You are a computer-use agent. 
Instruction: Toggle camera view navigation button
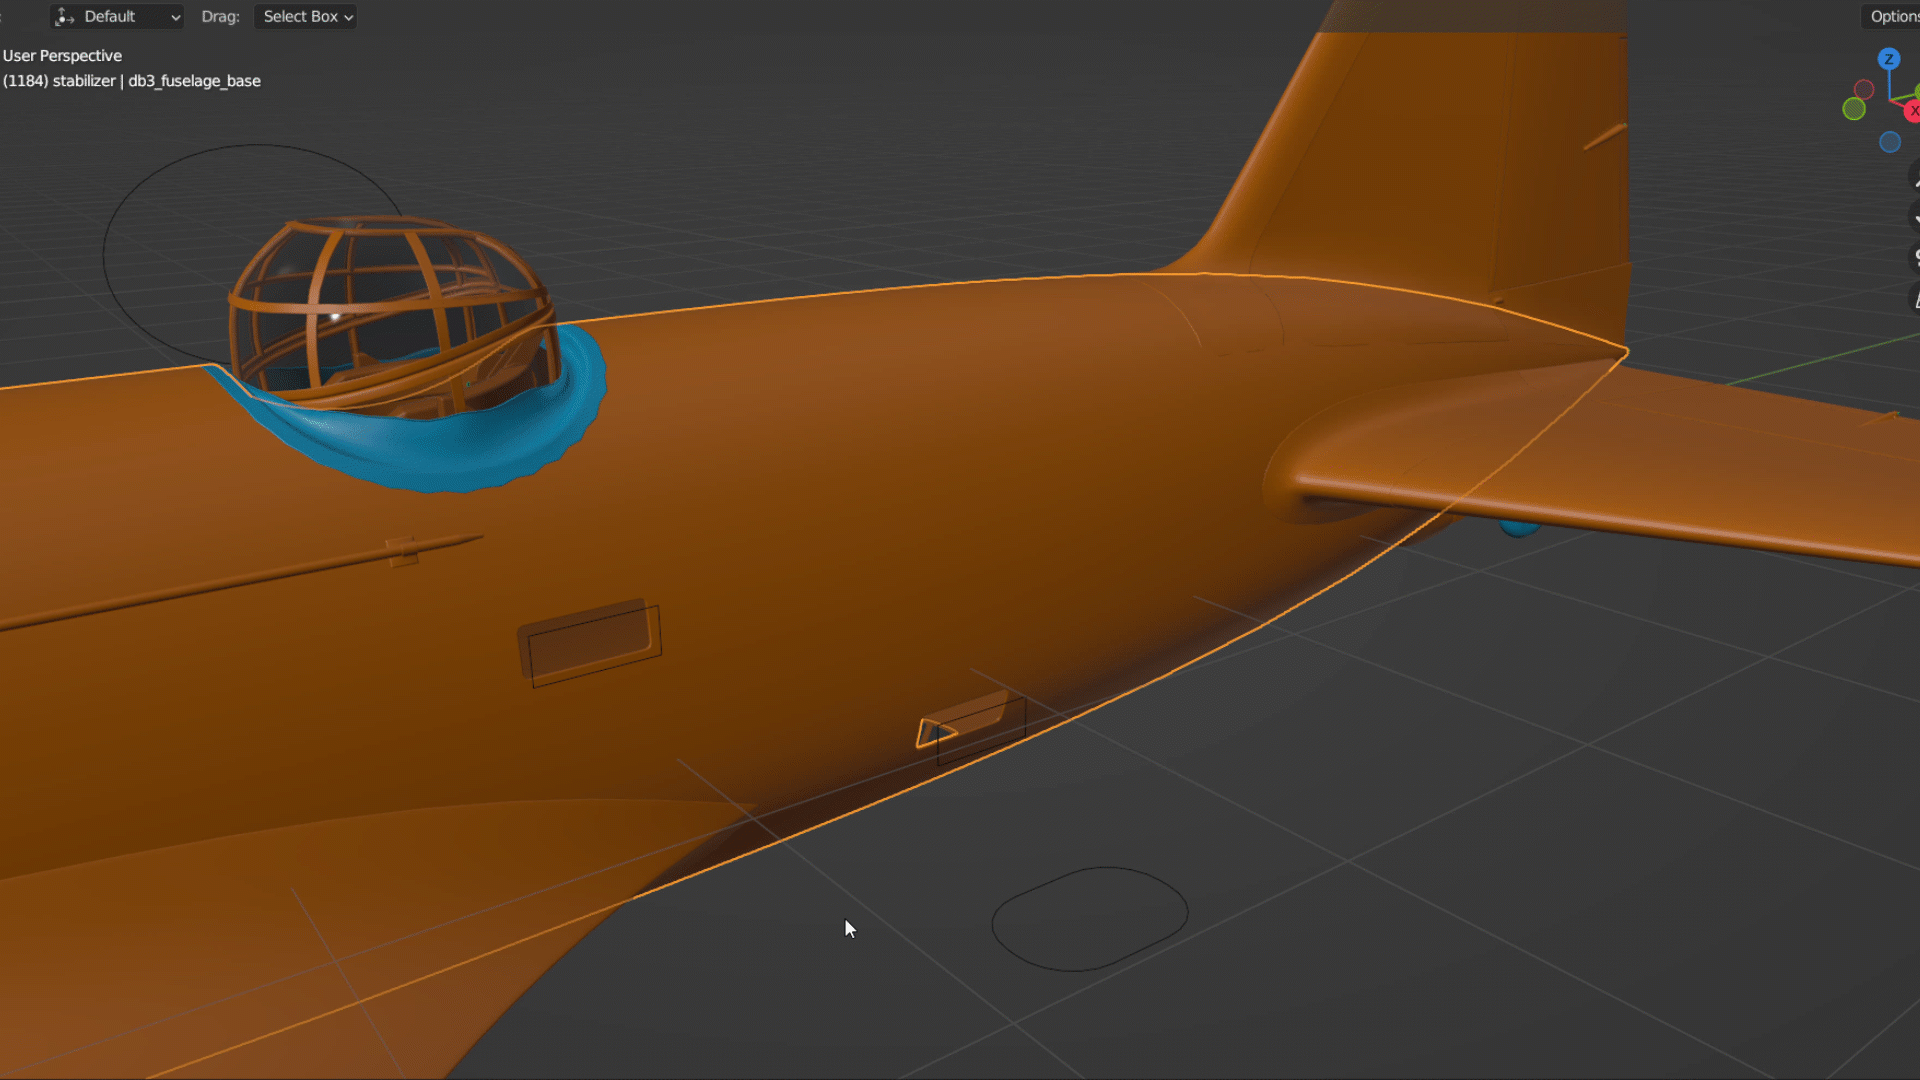[x=1915, y=257]
